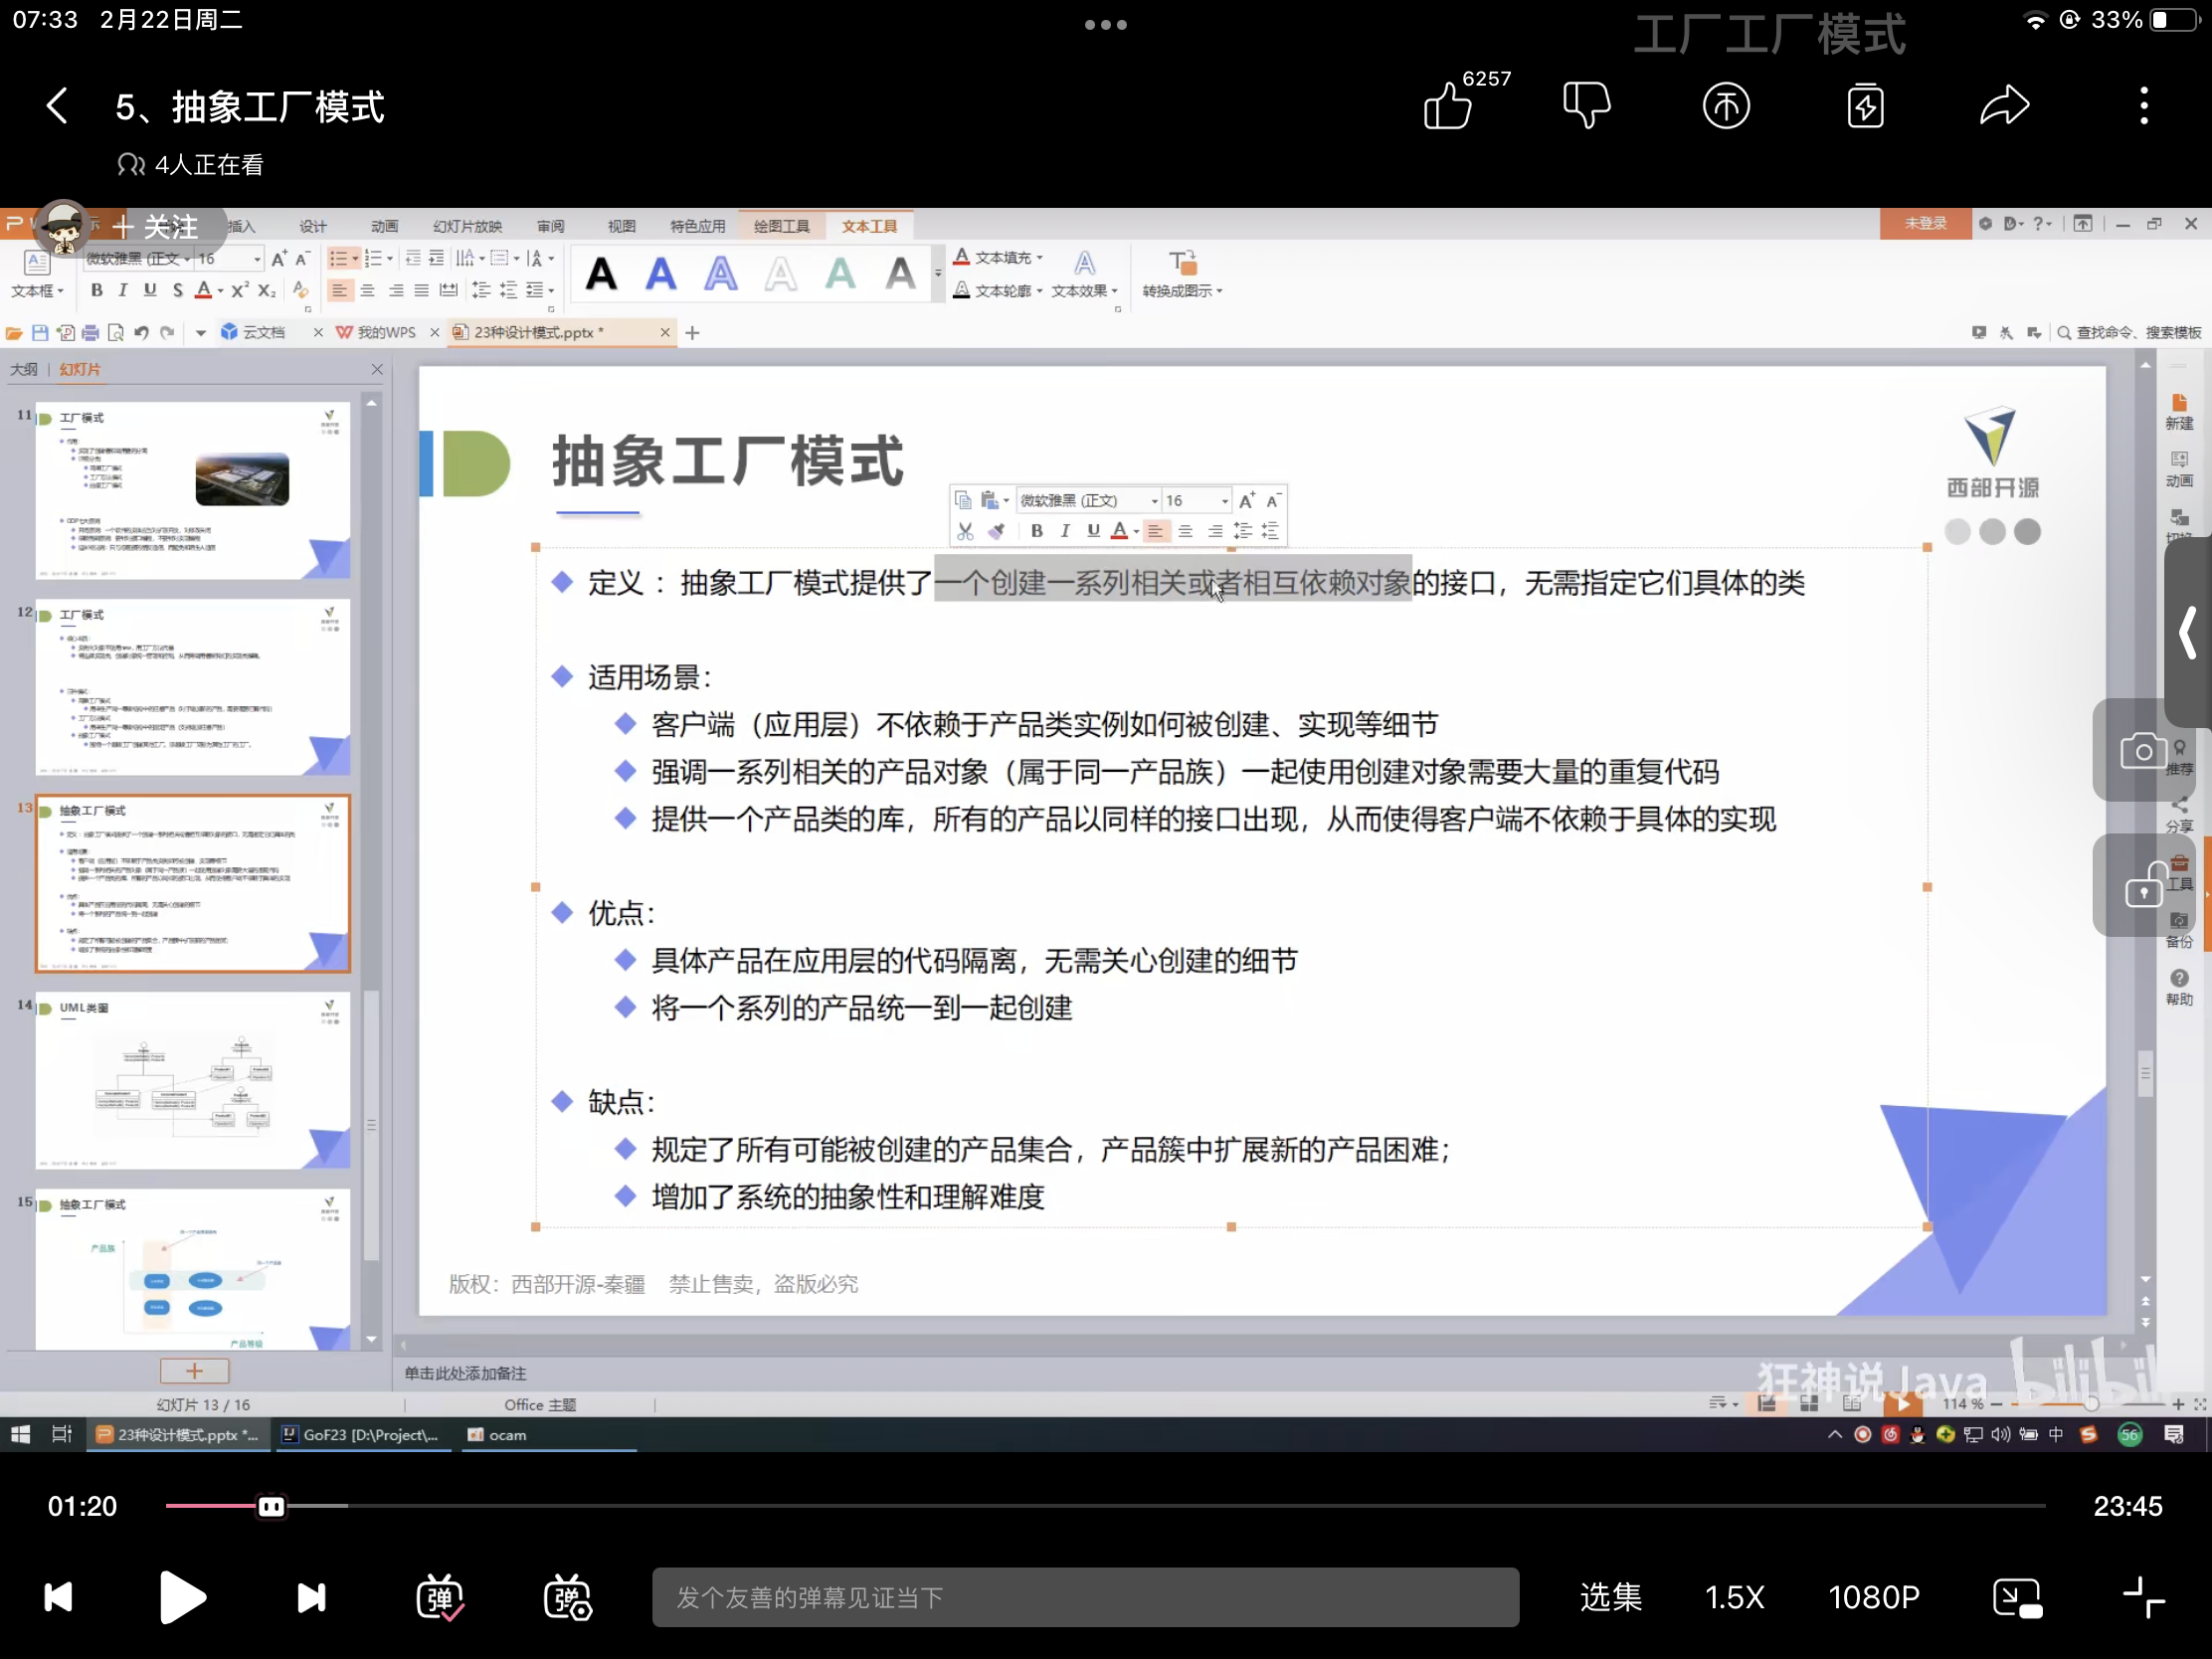The width and height of the screenshot is (2212, 1659).
Task: Toggle left alignment in ribbon
Action: pos(340,290)
